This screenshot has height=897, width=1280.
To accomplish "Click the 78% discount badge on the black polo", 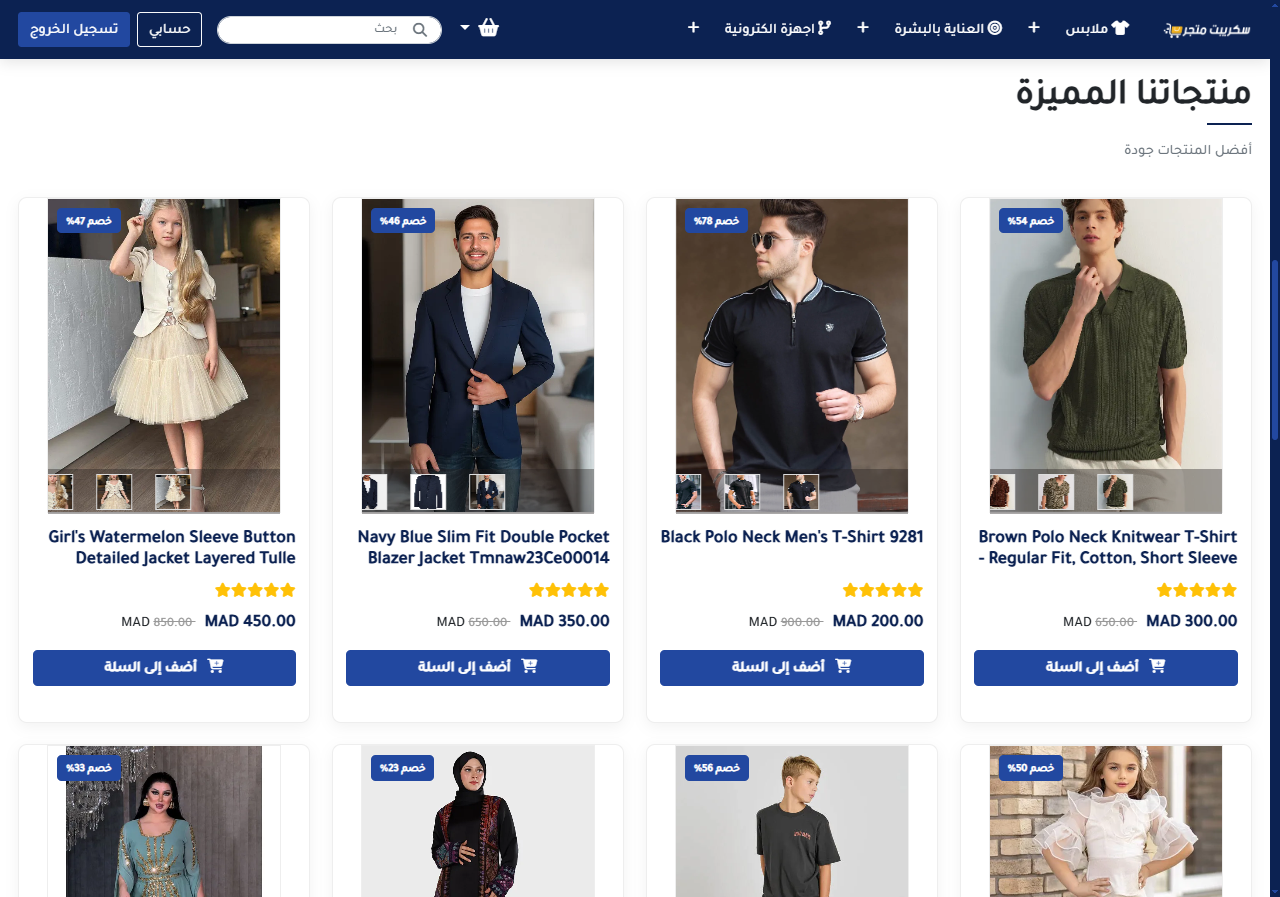I will pyautogui.click(x=716, y=221).
